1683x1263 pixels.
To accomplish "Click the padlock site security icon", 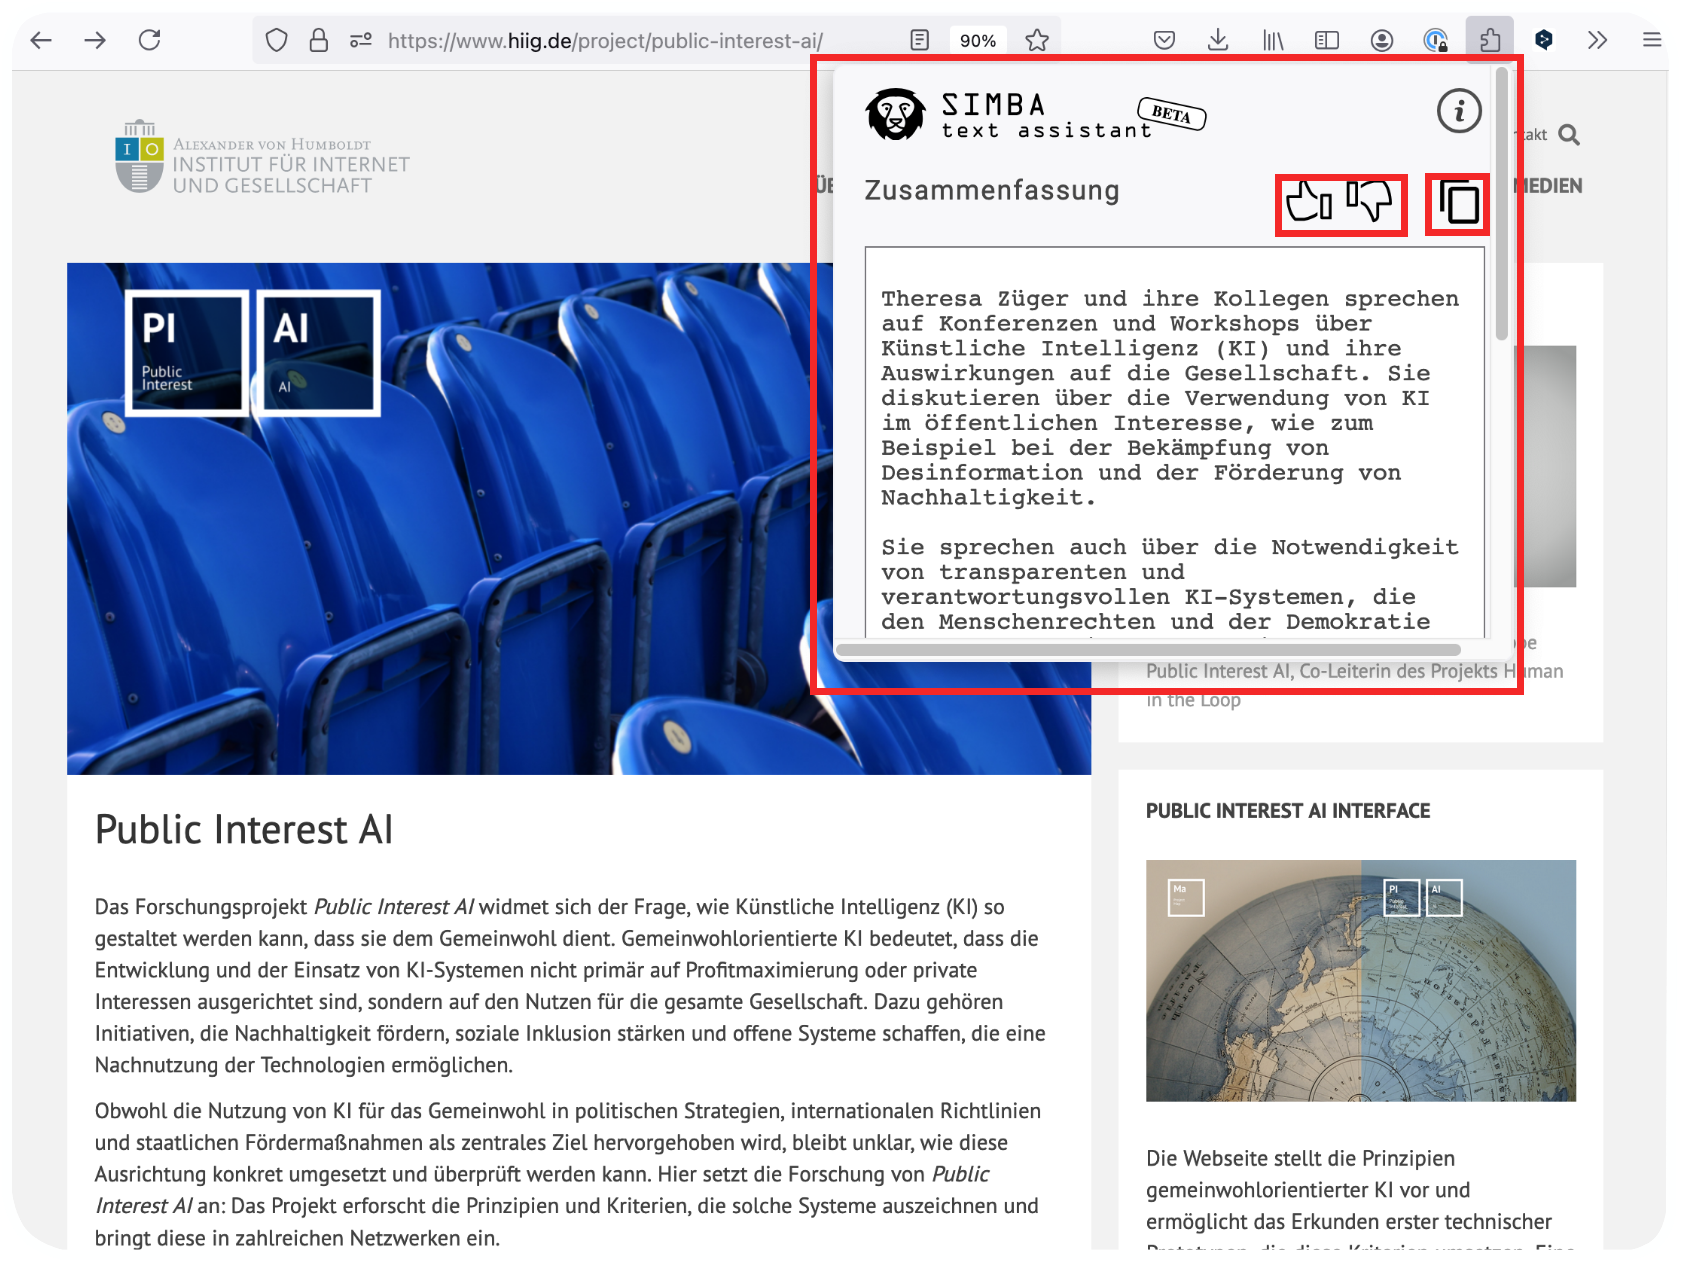I will click(319, 40).
